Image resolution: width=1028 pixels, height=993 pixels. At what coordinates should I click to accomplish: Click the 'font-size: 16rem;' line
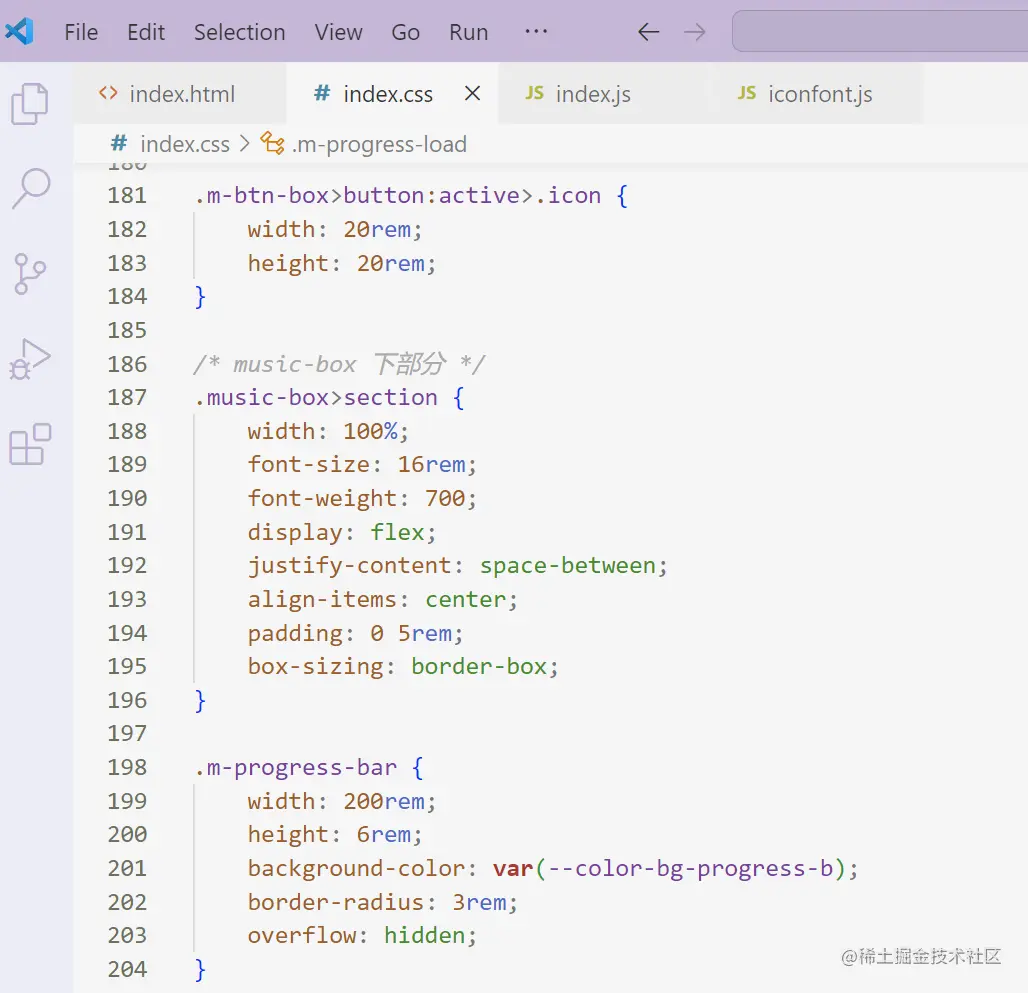pyautogui.click(x=362, y=465)
